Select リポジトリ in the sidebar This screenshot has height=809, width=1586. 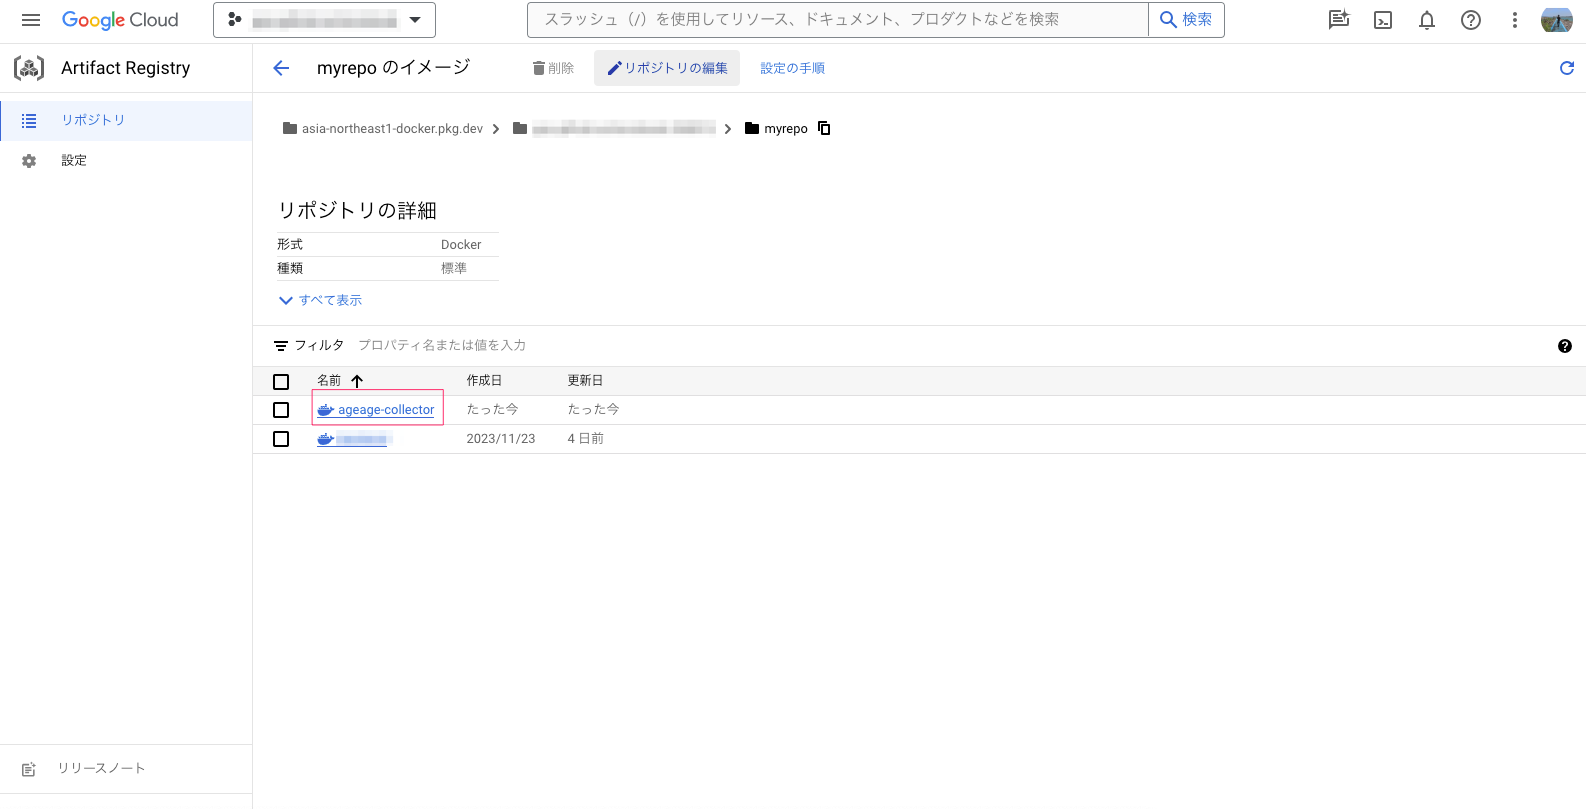pos(93,120)
